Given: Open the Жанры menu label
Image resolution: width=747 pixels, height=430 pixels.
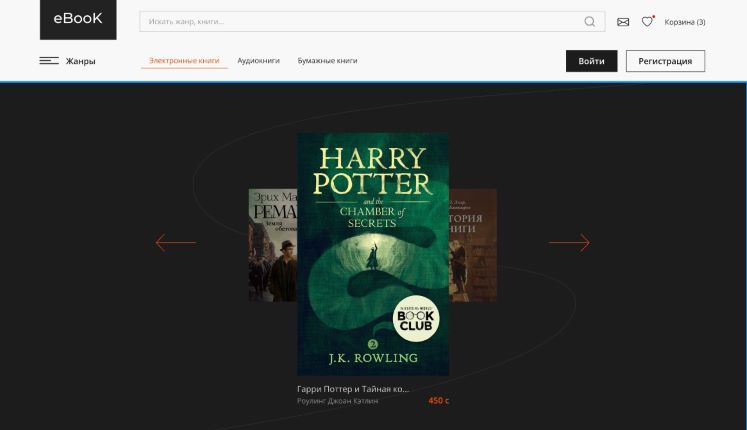Looking at the screenshot, I should [x=81, y=61].
